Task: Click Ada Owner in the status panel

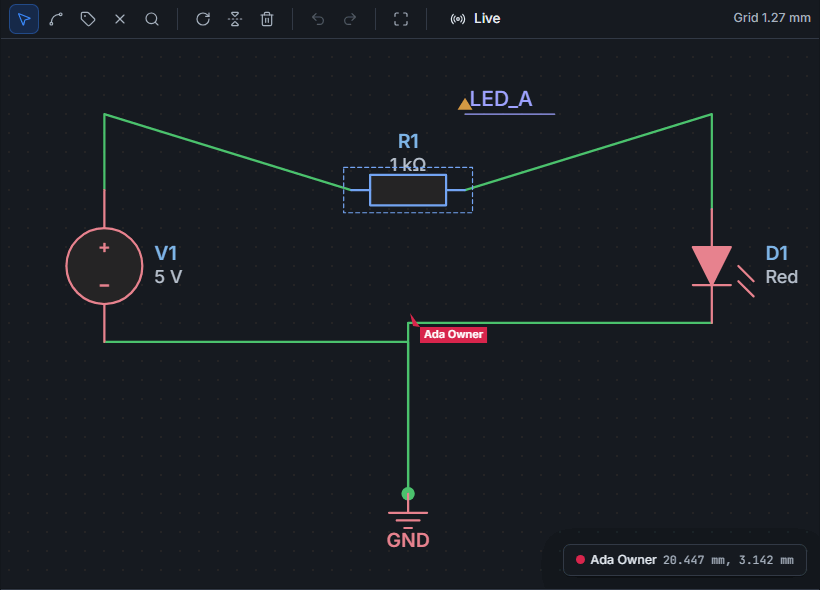Action: coord(623,560)
